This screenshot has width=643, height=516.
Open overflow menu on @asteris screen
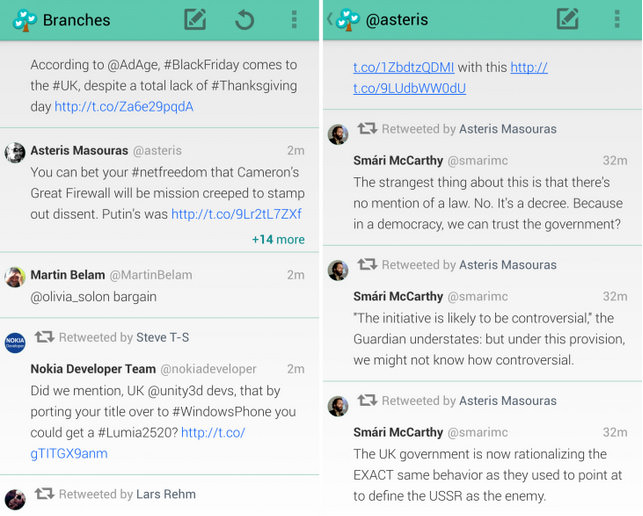point(616,20)
